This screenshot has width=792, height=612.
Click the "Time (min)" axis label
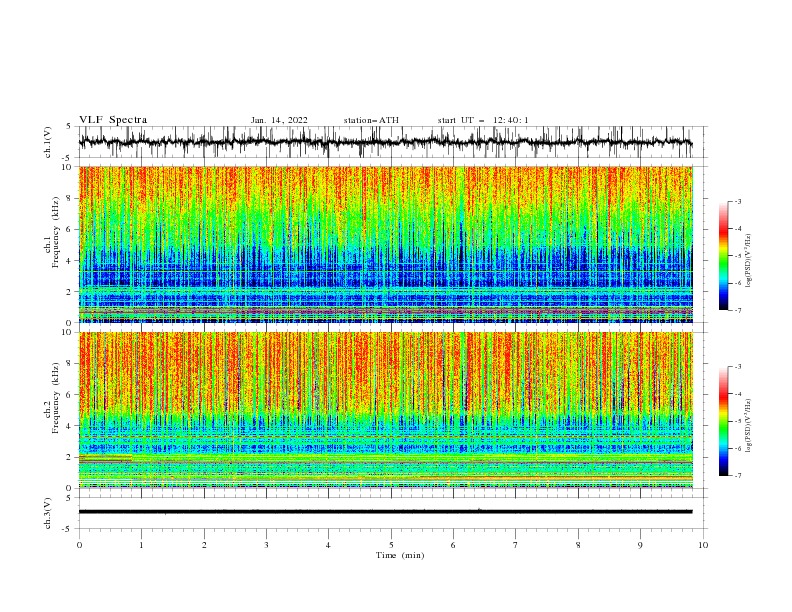[400, 555]
